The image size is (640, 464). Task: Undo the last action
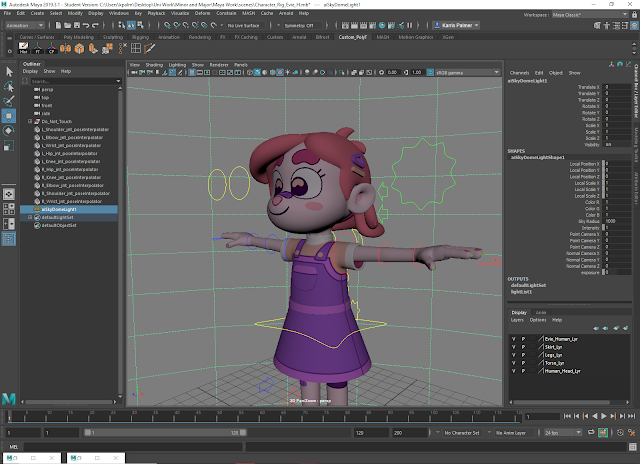(x=86, y=25)
